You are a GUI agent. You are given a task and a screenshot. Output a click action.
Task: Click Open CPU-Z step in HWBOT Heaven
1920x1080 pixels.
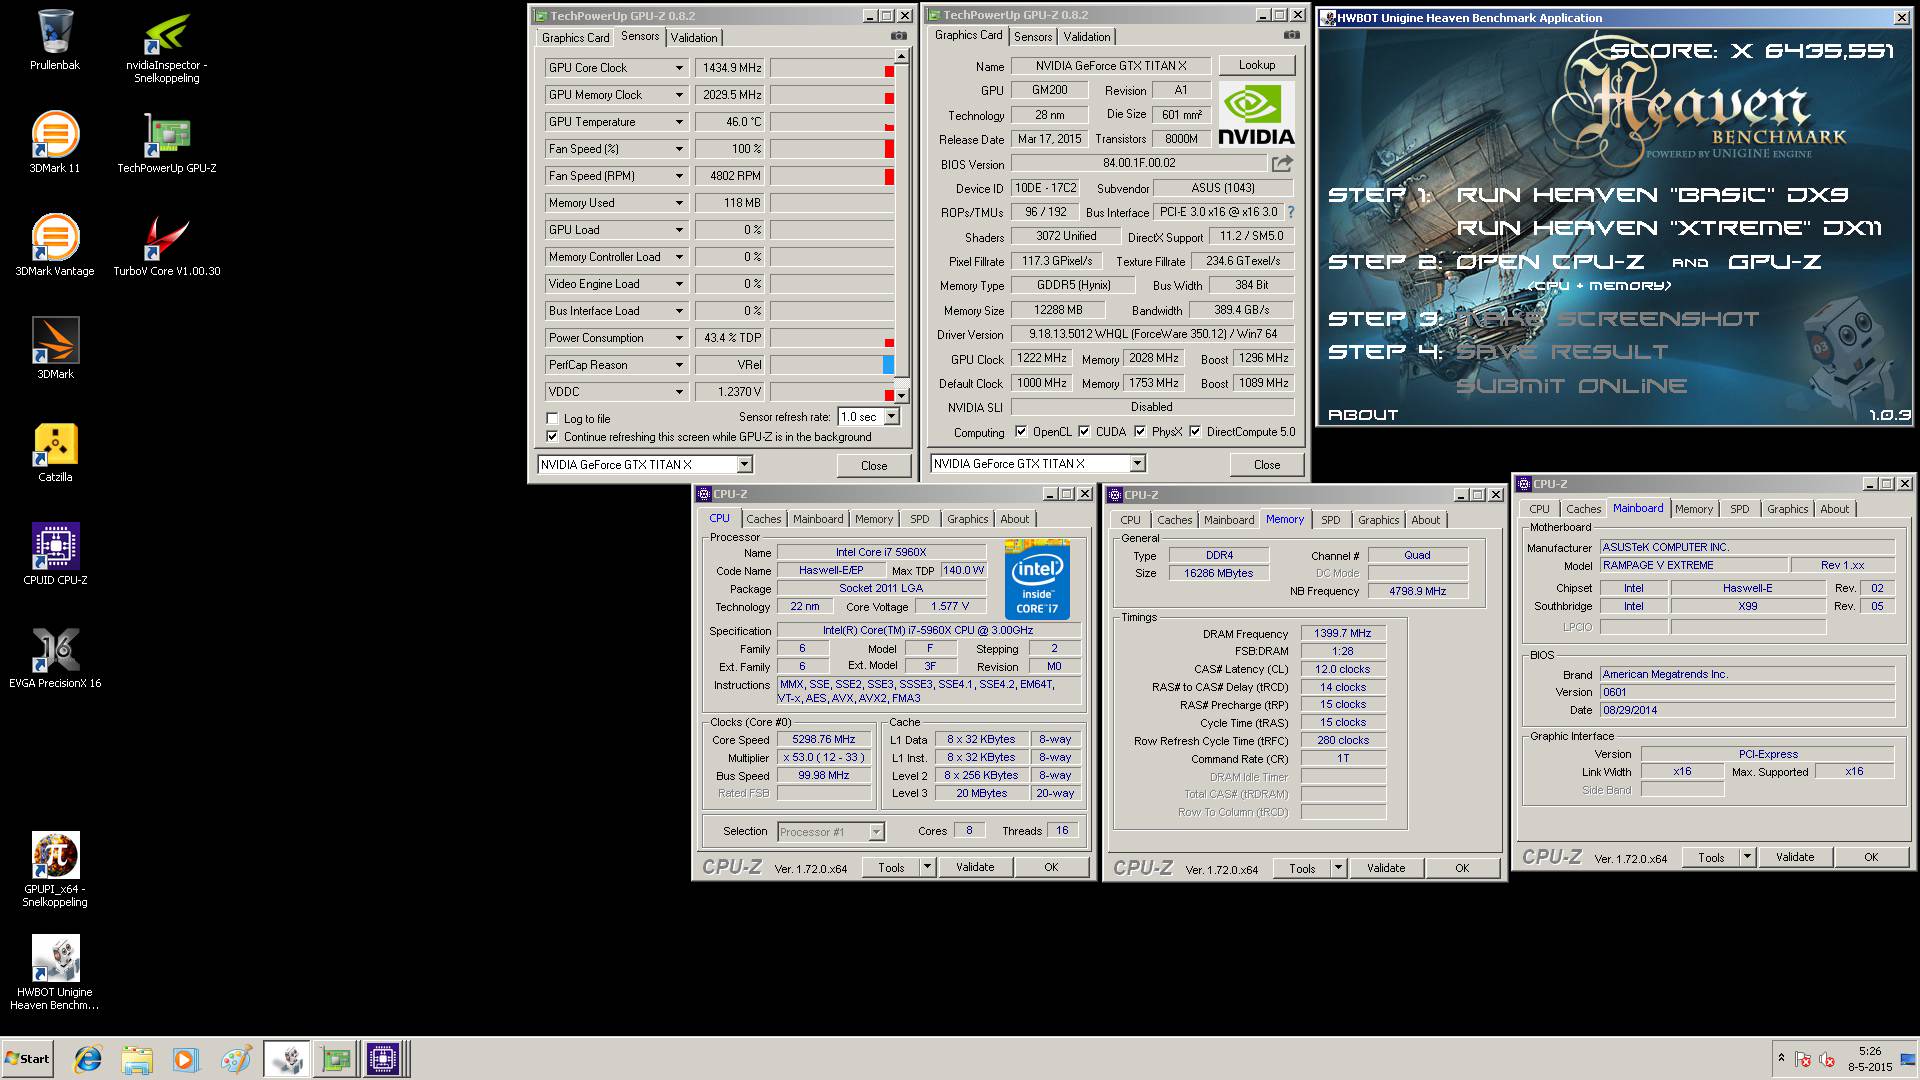click(1549, 262)
